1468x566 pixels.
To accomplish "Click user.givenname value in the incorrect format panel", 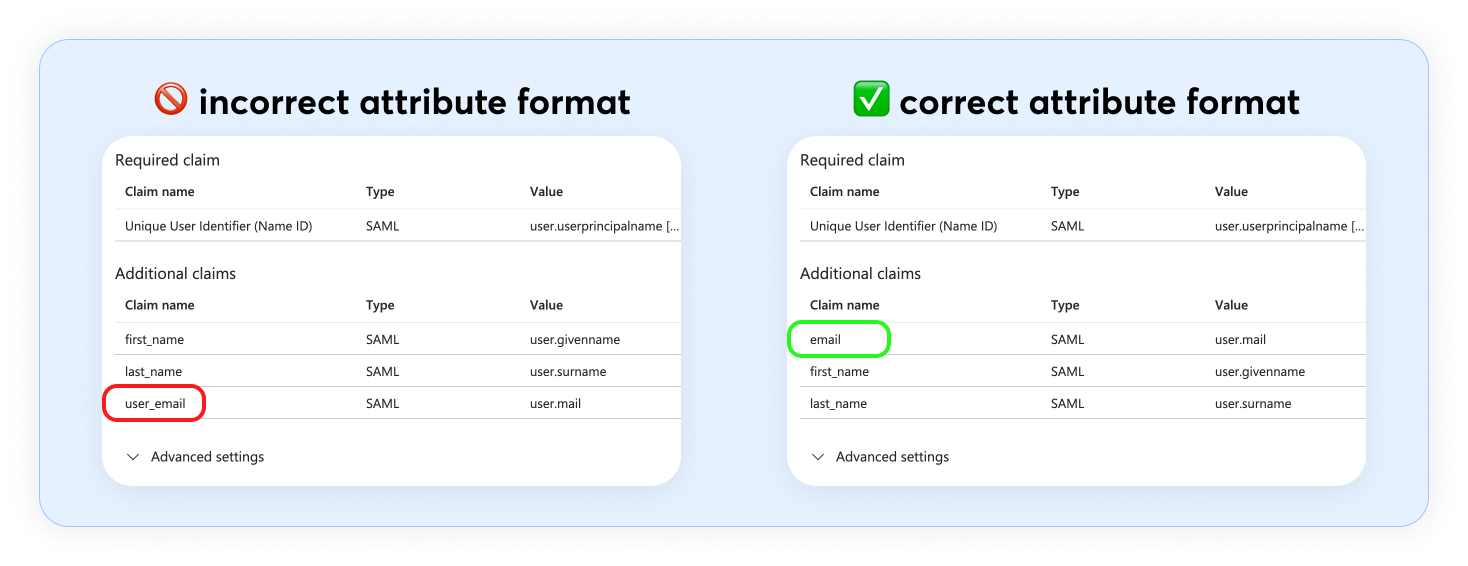I will coord(575,340).
